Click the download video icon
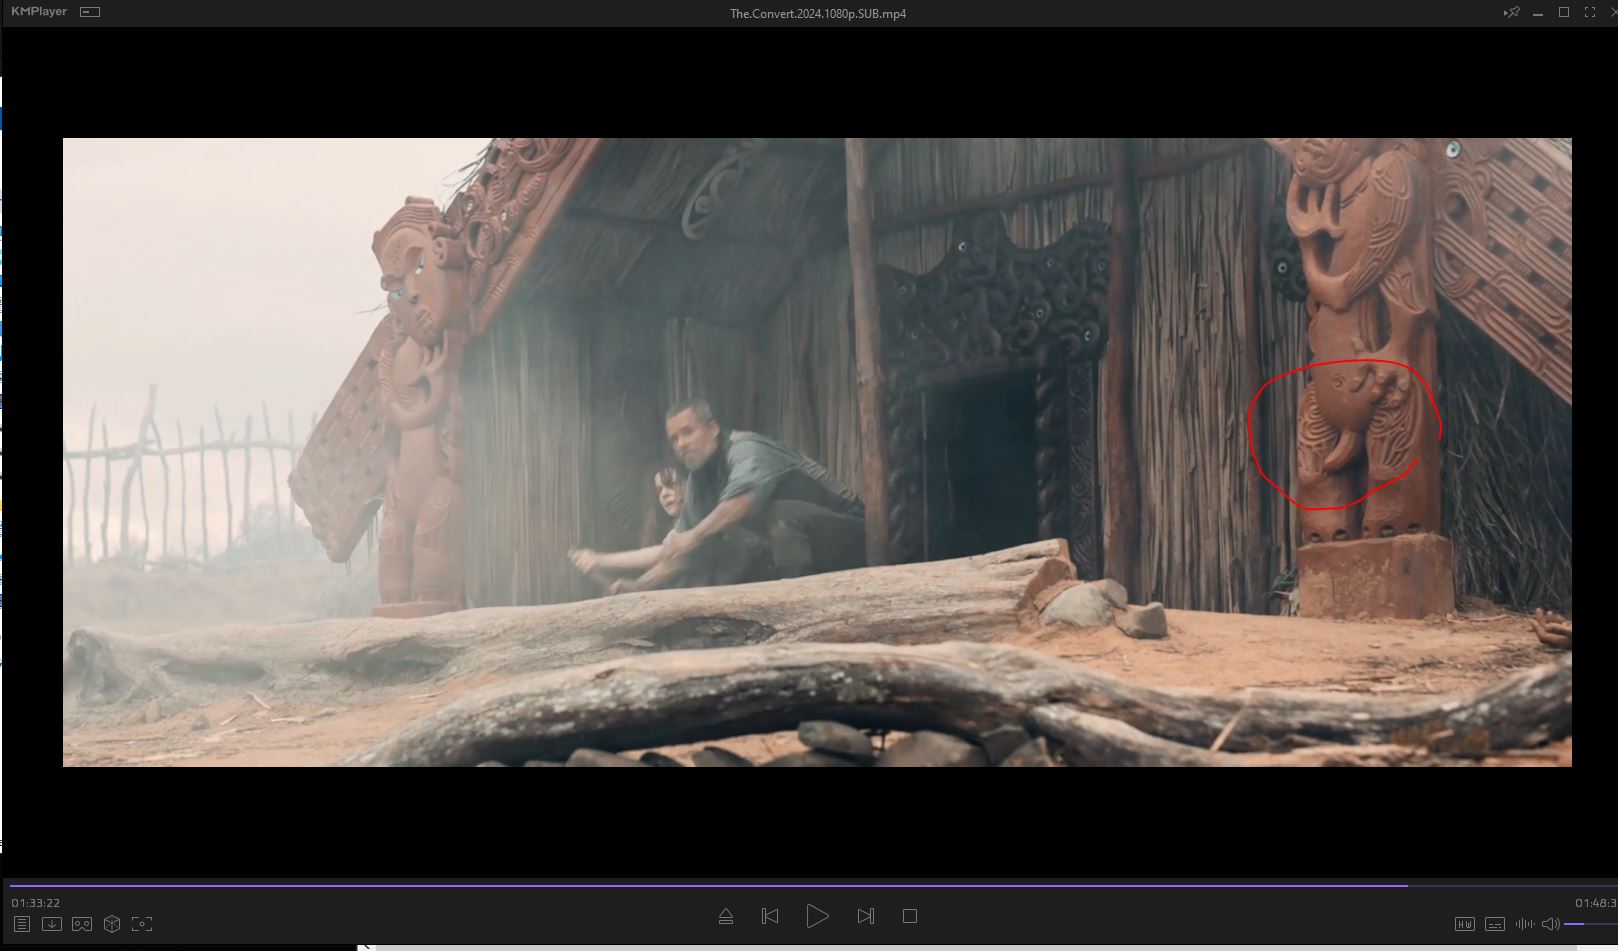This screenshot has height=951, width=1618. click(52, 924)
